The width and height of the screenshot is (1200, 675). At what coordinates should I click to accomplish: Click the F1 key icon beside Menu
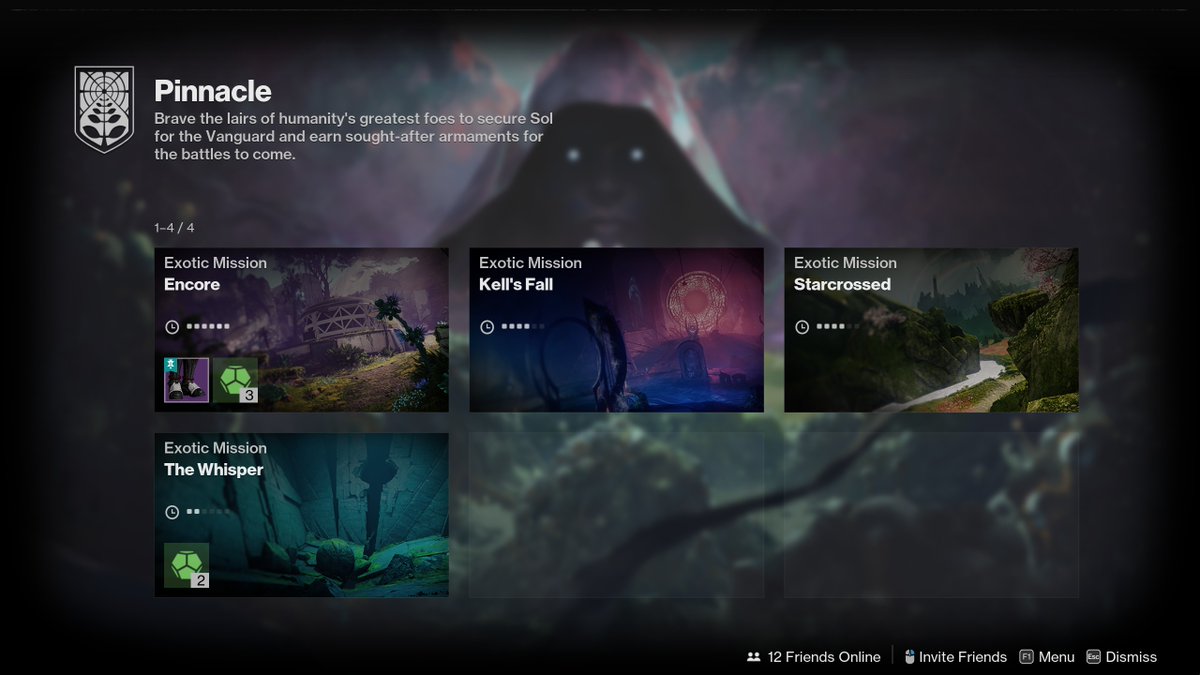[x=1026, y=657]
